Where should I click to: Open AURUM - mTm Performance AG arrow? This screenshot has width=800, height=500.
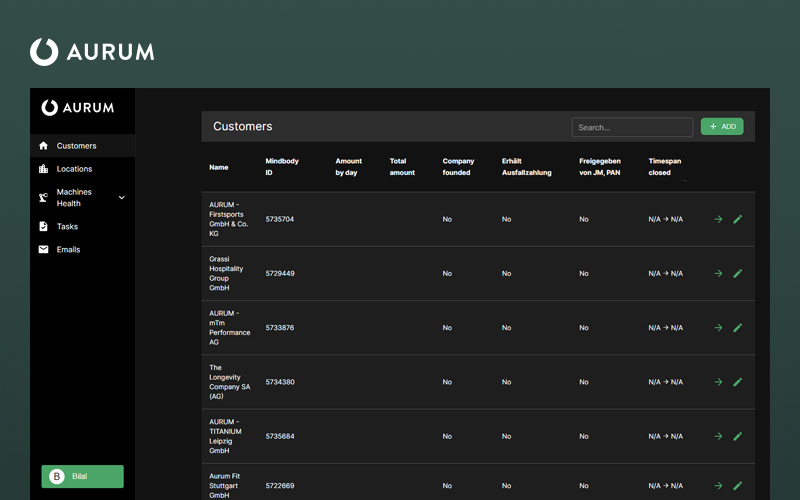click(718, 328)
